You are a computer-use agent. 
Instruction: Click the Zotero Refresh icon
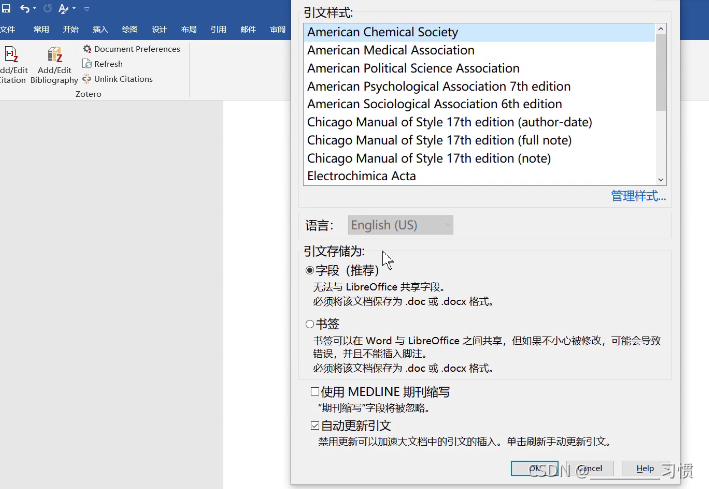click(88, 64)
